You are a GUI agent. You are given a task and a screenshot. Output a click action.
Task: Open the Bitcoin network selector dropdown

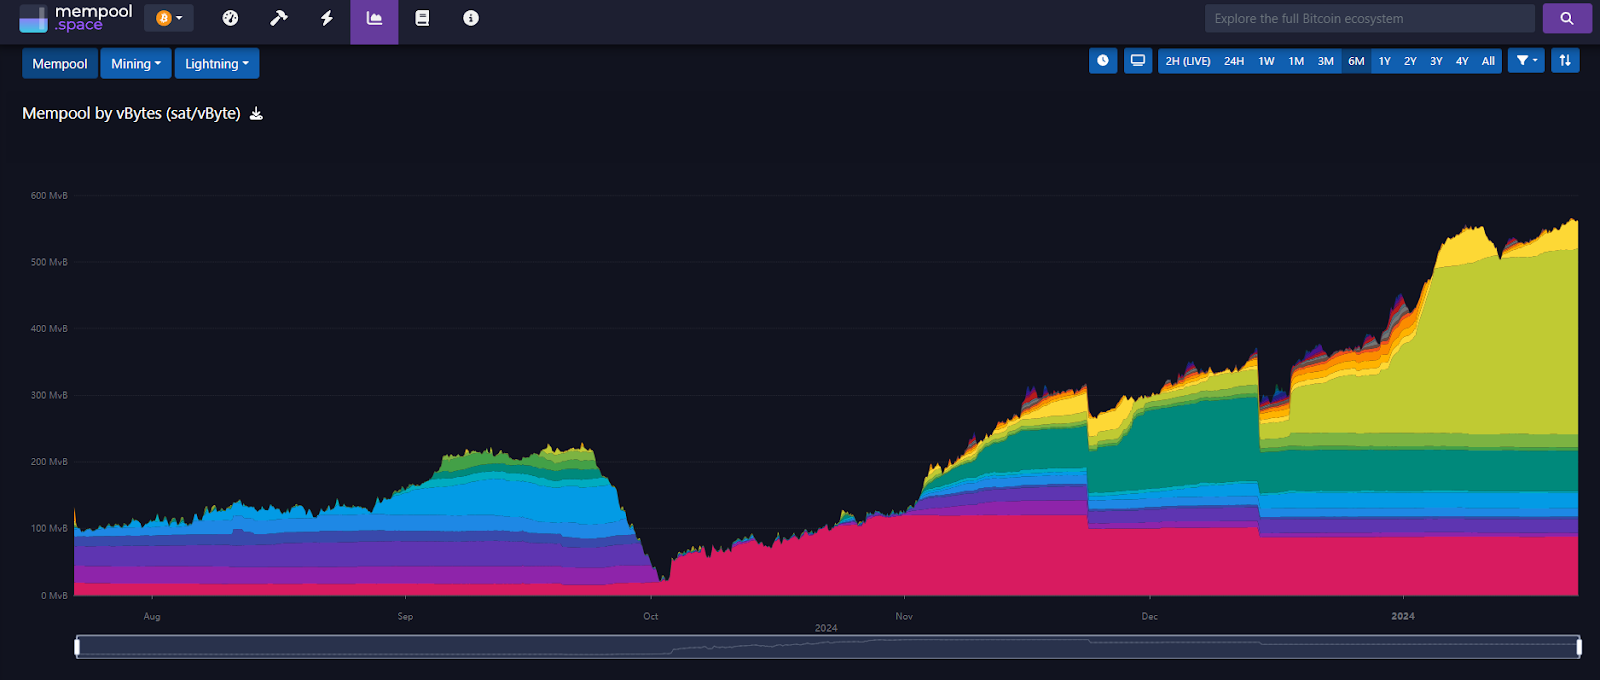pyautogui.click(x=169, y=18)
